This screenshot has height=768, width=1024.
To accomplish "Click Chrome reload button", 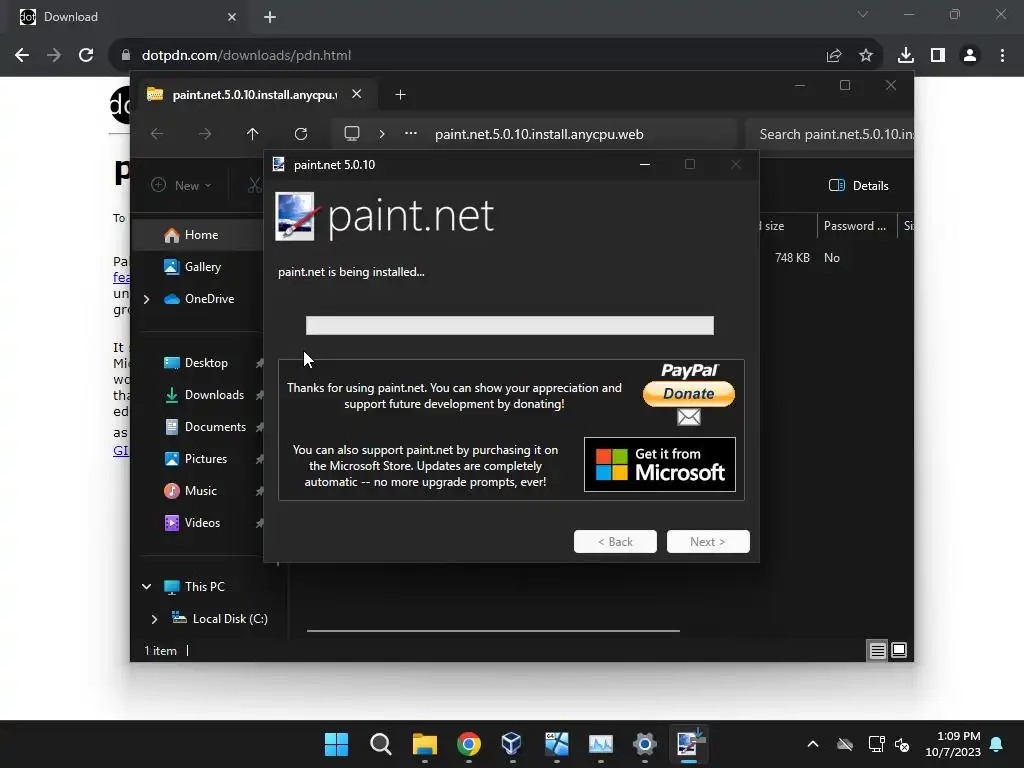I will point(86,56).
